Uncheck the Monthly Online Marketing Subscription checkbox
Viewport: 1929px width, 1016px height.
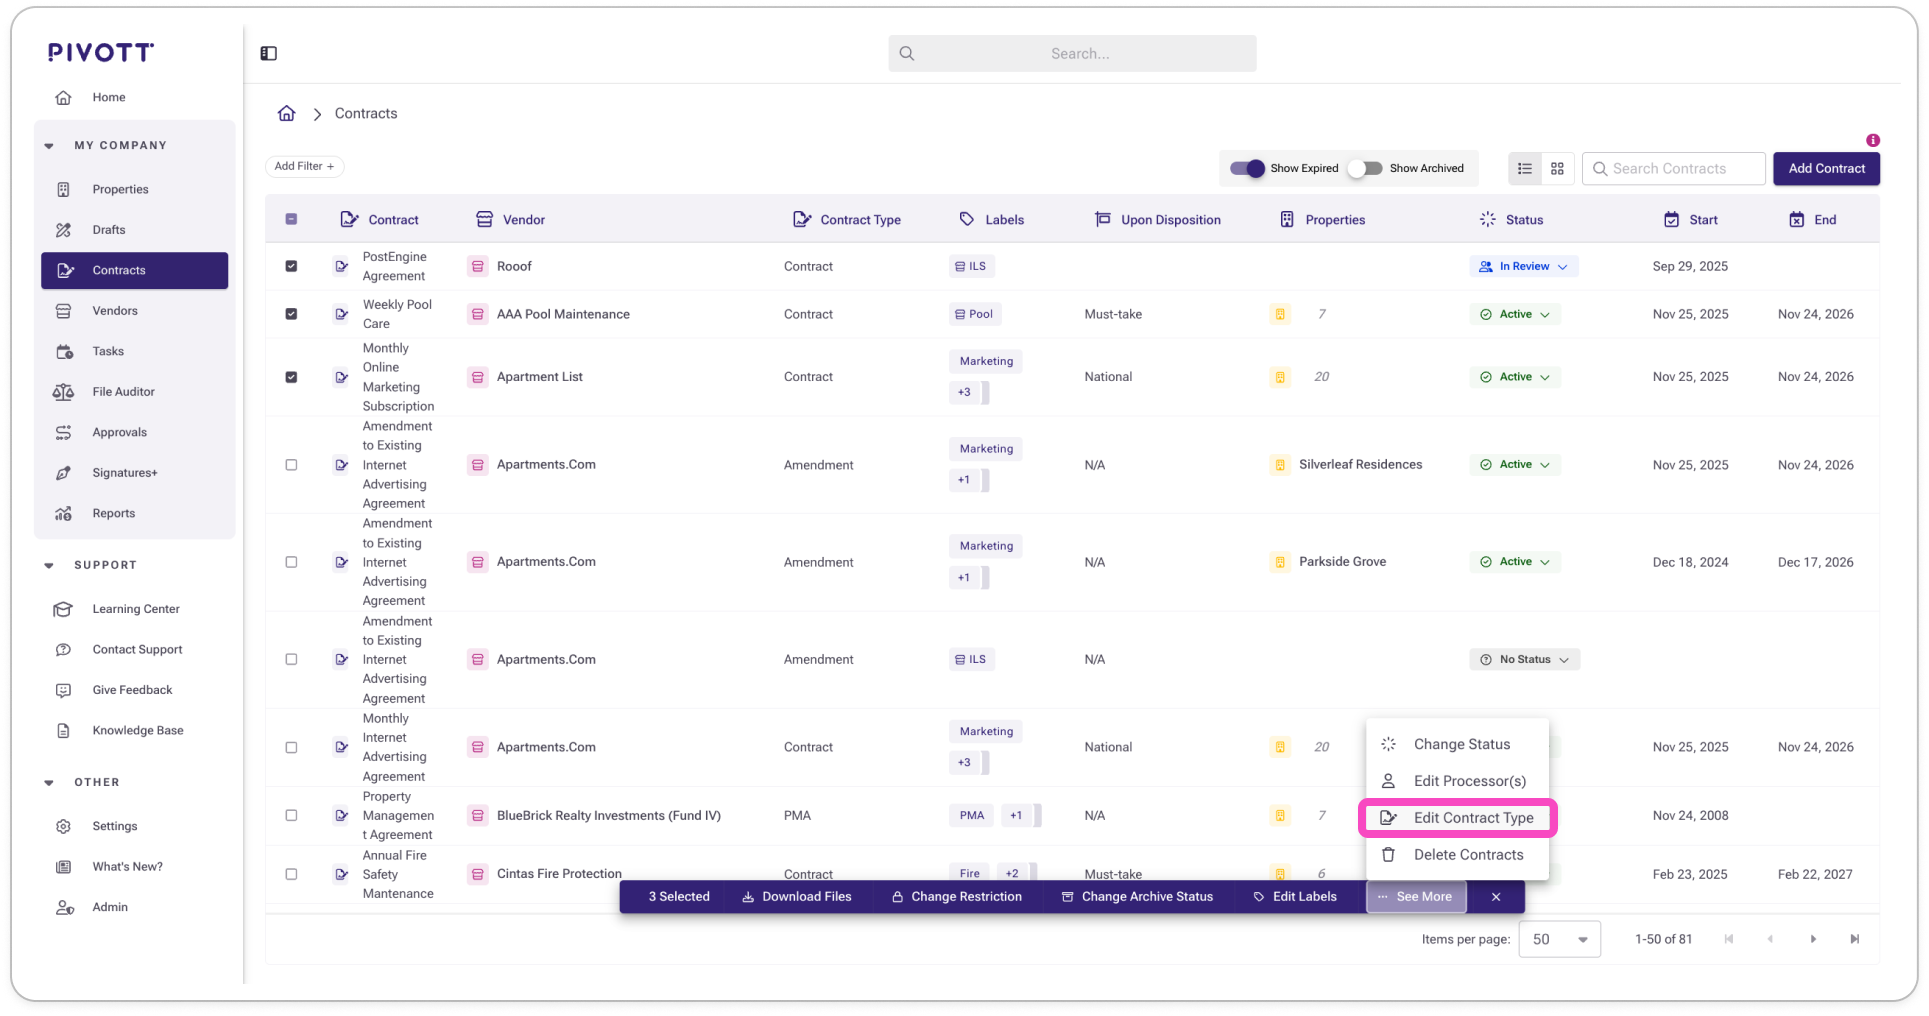coord(291,377)
